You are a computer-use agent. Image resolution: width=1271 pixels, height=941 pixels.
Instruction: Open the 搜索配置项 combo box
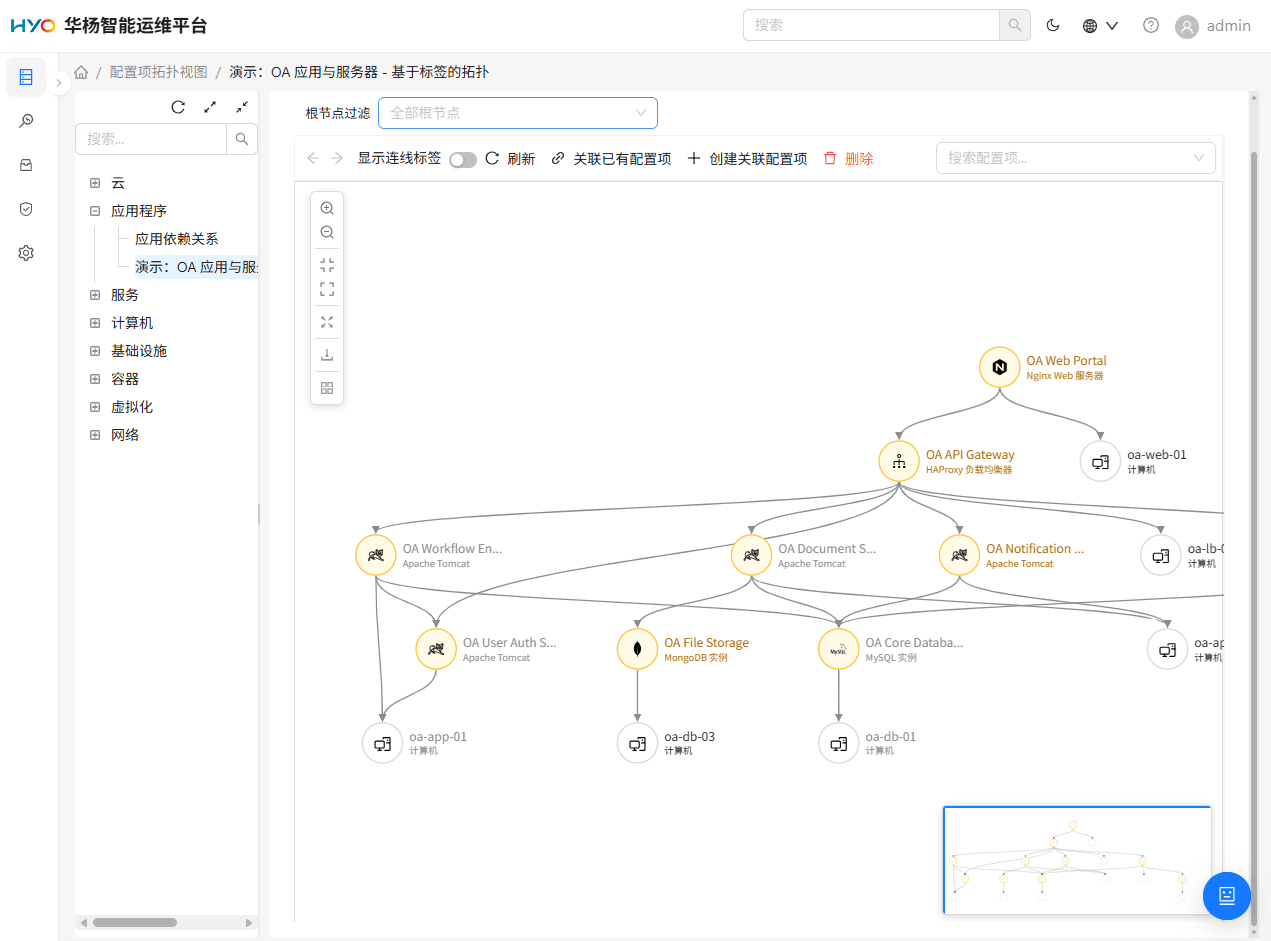[1076, 158]
